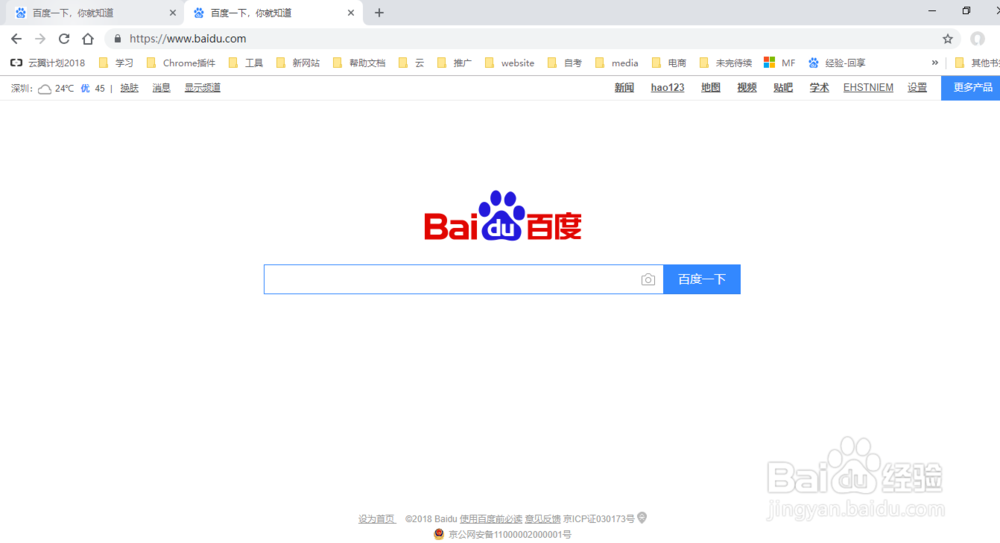Restore down the browser window
This screenshot has height=543, width=1000.
(966, 11)
